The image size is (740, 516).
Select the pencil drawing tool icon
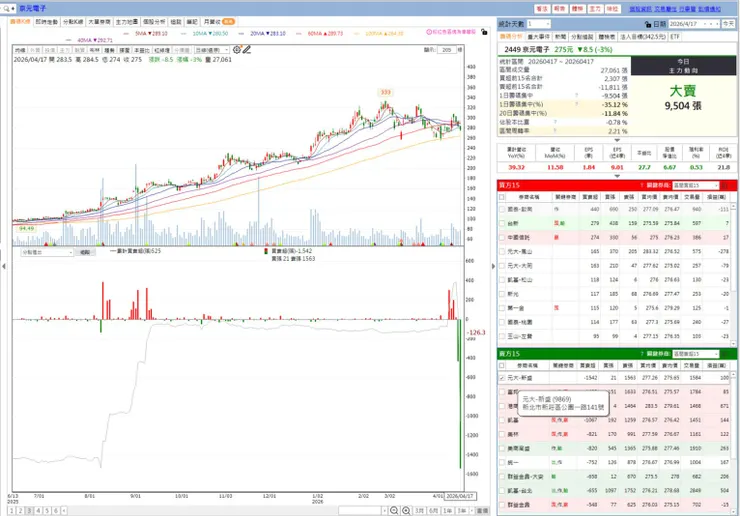tap(247, 50)
